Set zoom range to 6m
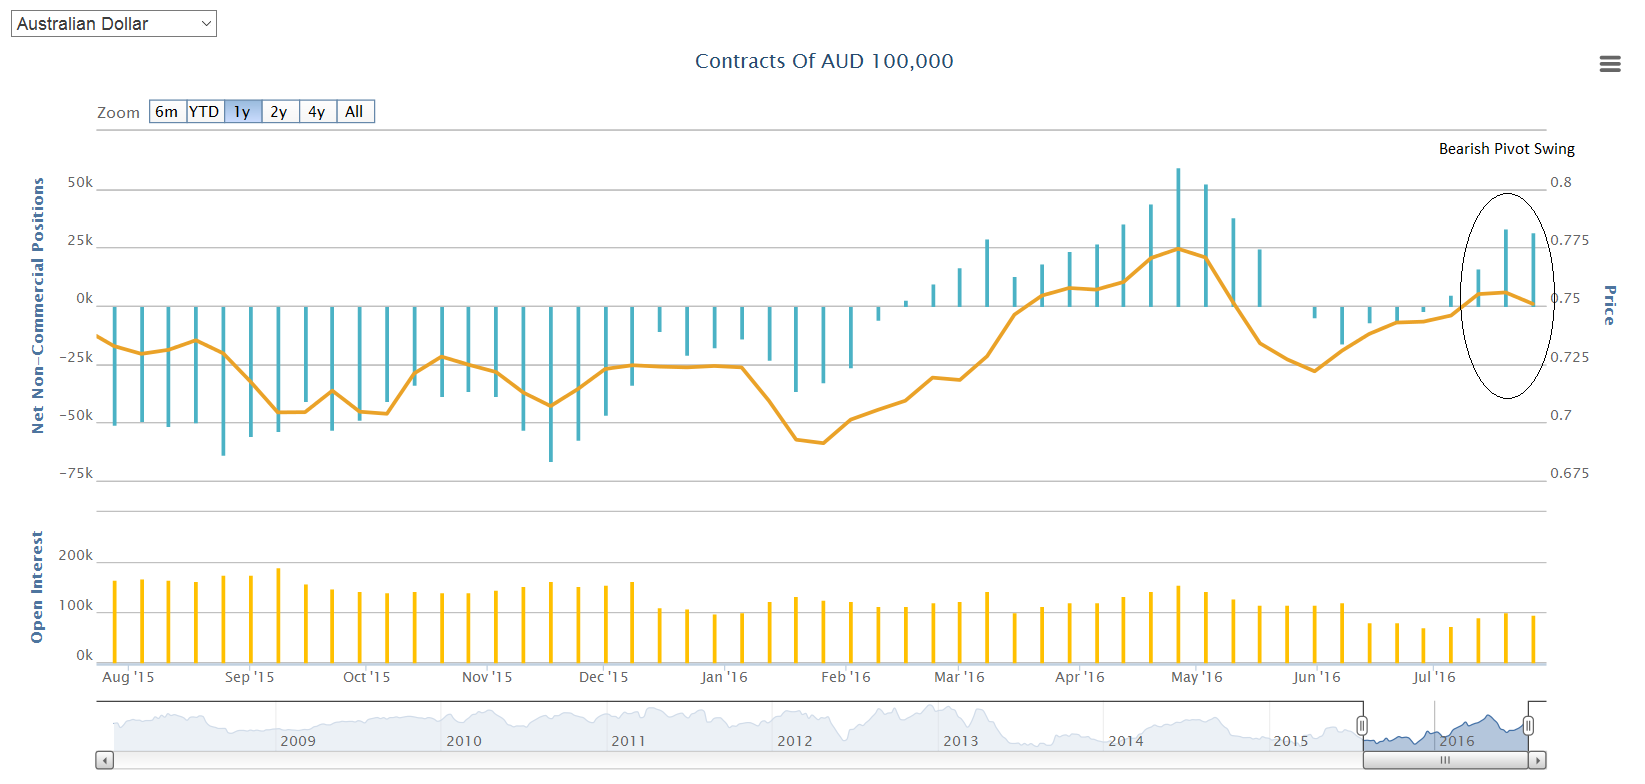Viewport: 1645px width, 784px height. coord(167,112)
